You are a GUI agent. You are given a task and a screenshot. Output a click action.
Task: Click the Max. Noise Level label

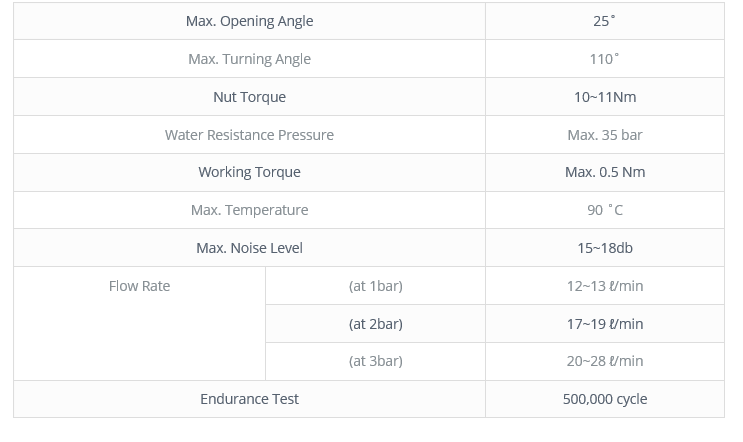249,248
